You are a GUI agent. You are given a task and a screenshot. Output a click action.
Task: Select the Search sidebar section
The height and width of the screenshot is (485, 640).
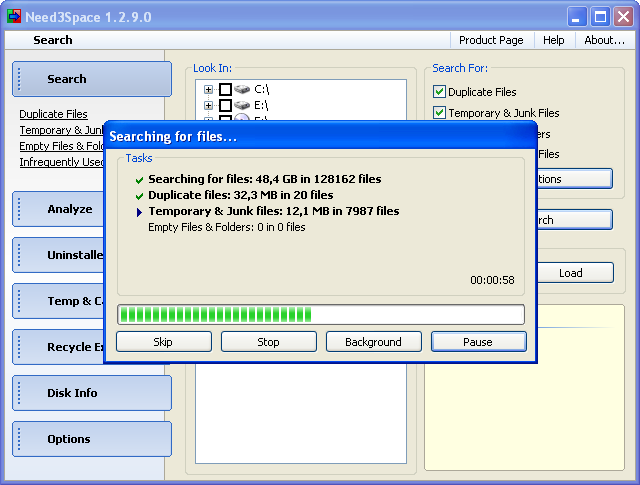[92, 79]
